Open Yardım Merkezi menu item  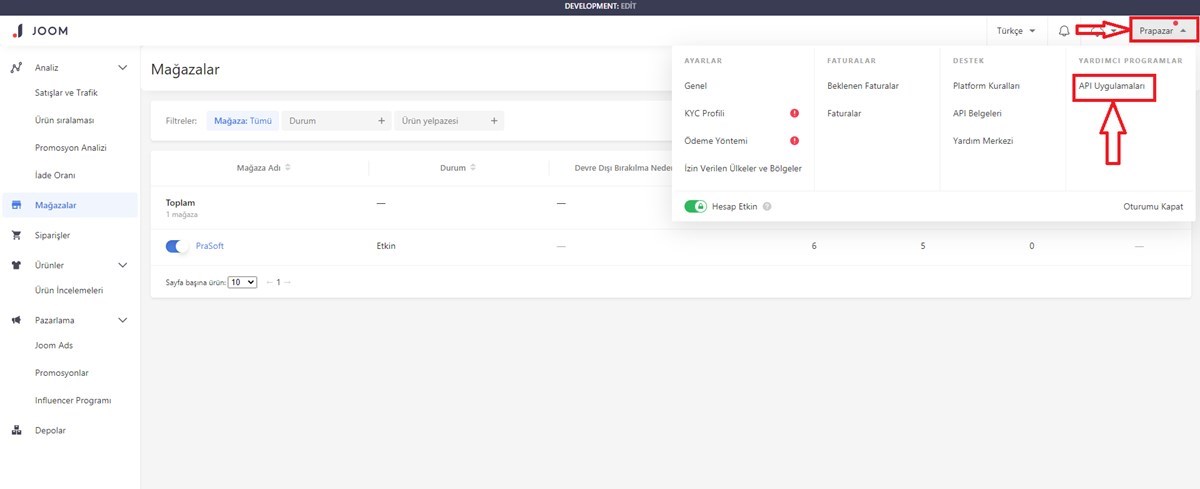tap(983, 141)
